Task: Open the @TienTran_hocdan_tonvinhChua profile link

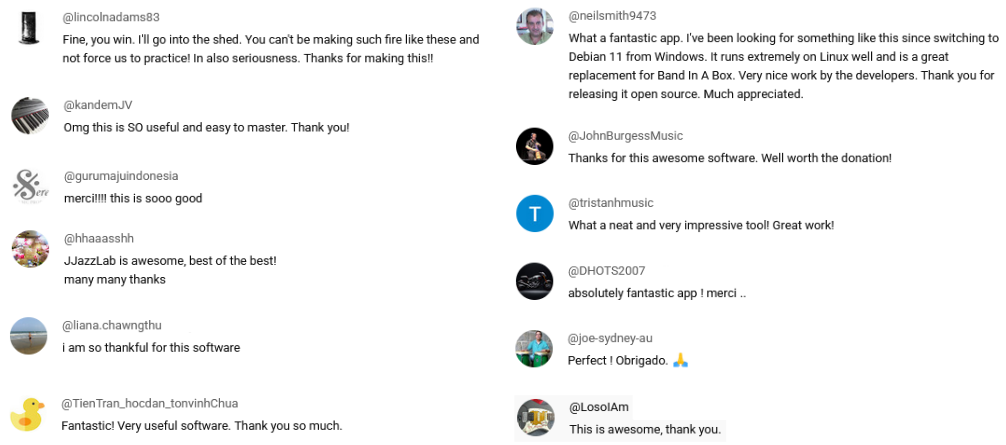Action: [150, 403]
